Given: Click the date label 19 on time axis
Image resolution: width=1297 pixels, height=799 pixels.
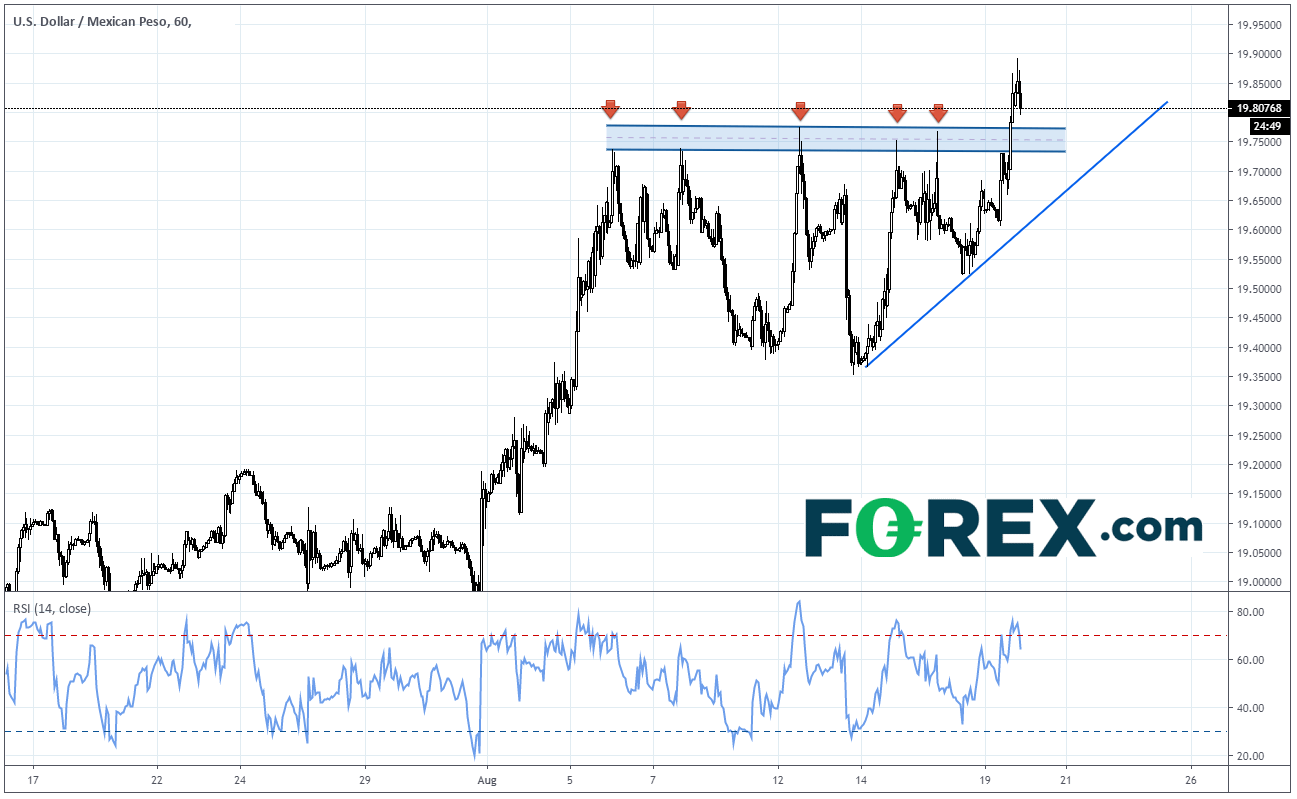Looking at the screenshot, I should tap(984, 779).
